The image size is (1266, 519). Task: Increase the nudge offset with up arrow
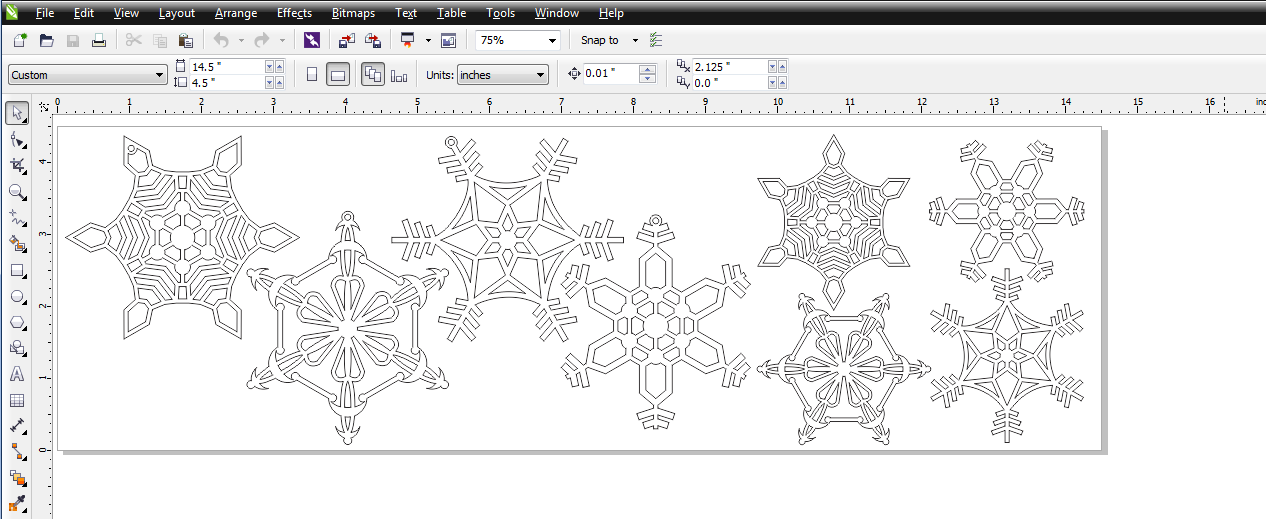[x=648, y=69]
